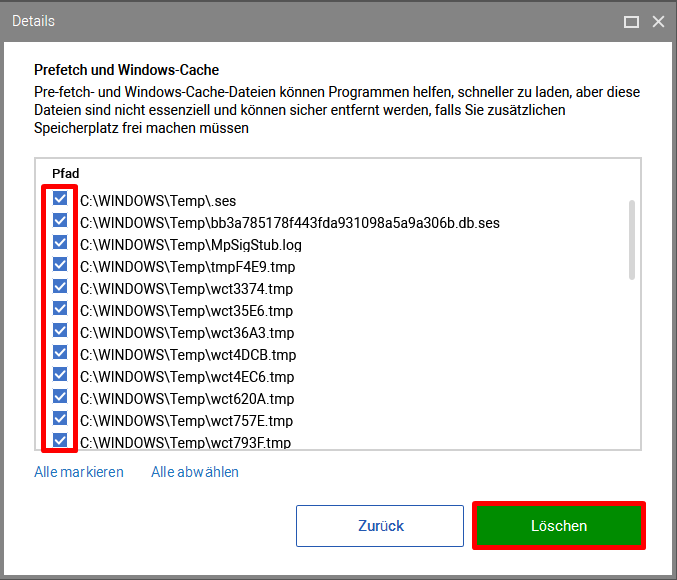This screenshot has height=580, width=677.
Task: Click the green Löschen button
Action: [x=559, y=526]
